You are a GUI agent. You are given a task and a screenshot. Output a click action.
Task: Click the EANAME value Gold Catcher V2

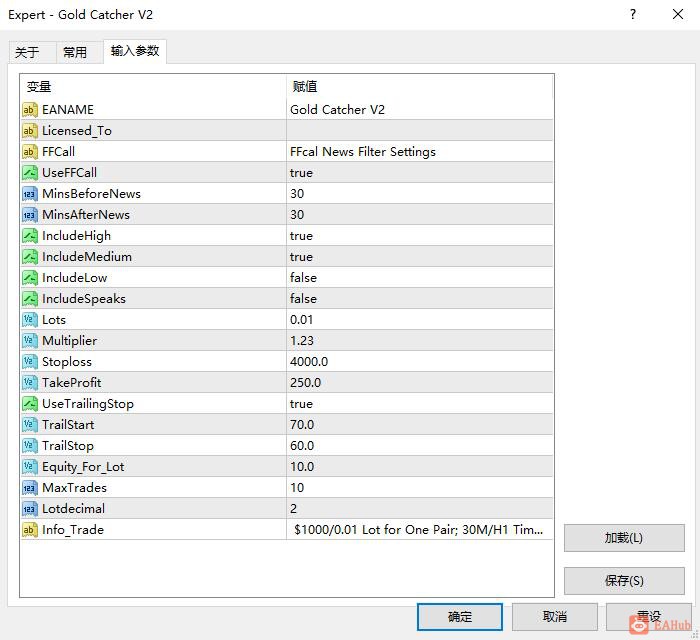coord(337,110)
